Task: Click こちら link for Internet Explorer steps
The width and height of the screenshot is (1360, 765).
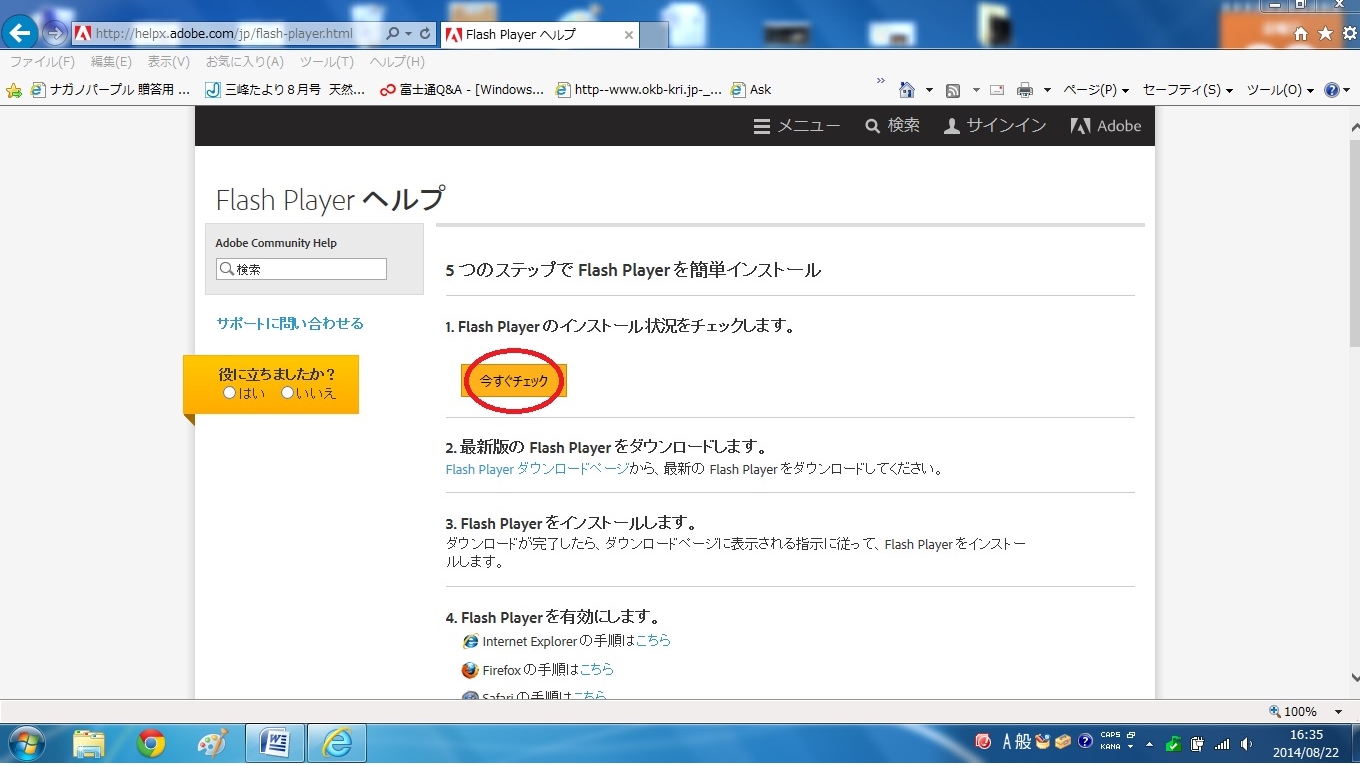Action: 653,640
